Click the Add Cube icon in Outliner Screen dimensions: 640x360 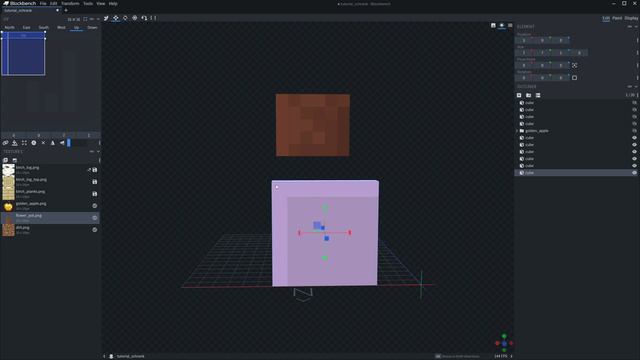coord(519,95)
